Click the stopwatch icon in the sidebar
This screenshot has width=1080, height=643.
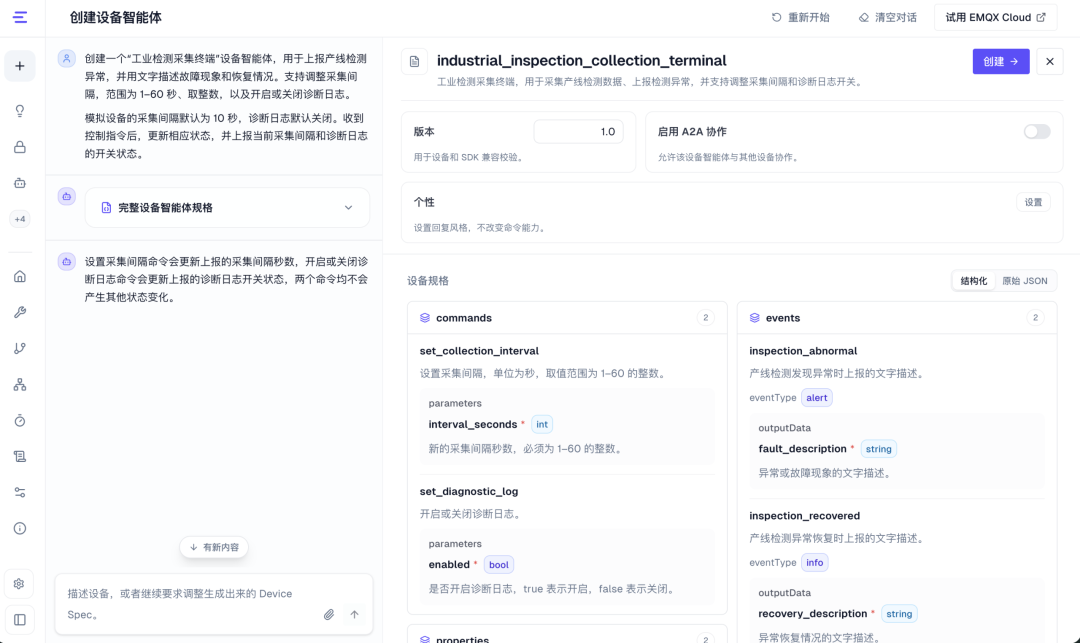pyautogui.click(x=20, y=421)
